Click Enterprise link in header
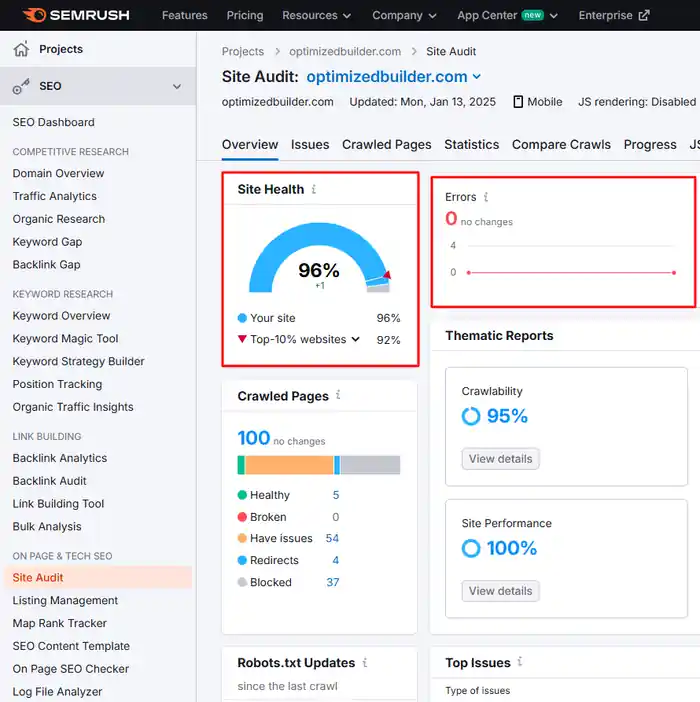The height and width of the screenshot is (702, 700). tap(614, 15)
